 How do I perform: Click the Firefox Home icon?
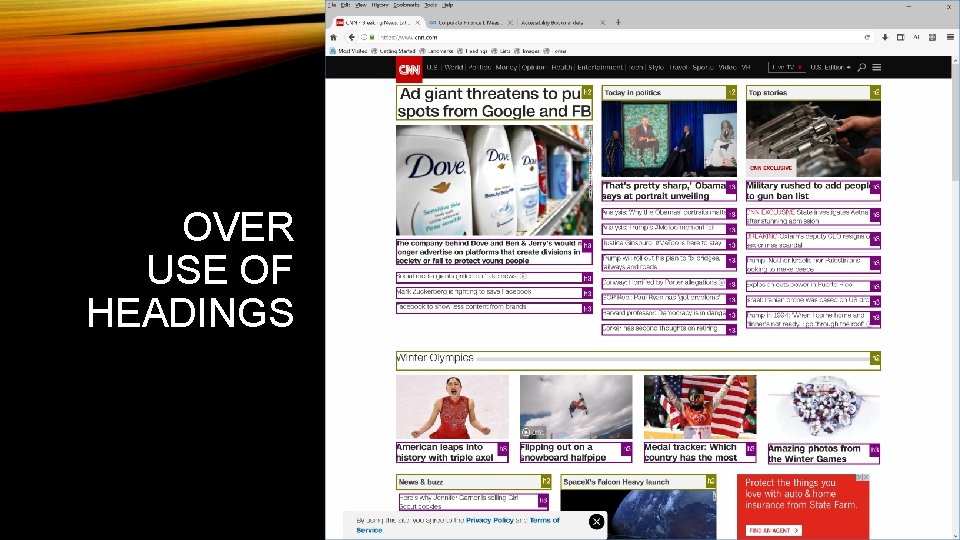coord(333,37)
